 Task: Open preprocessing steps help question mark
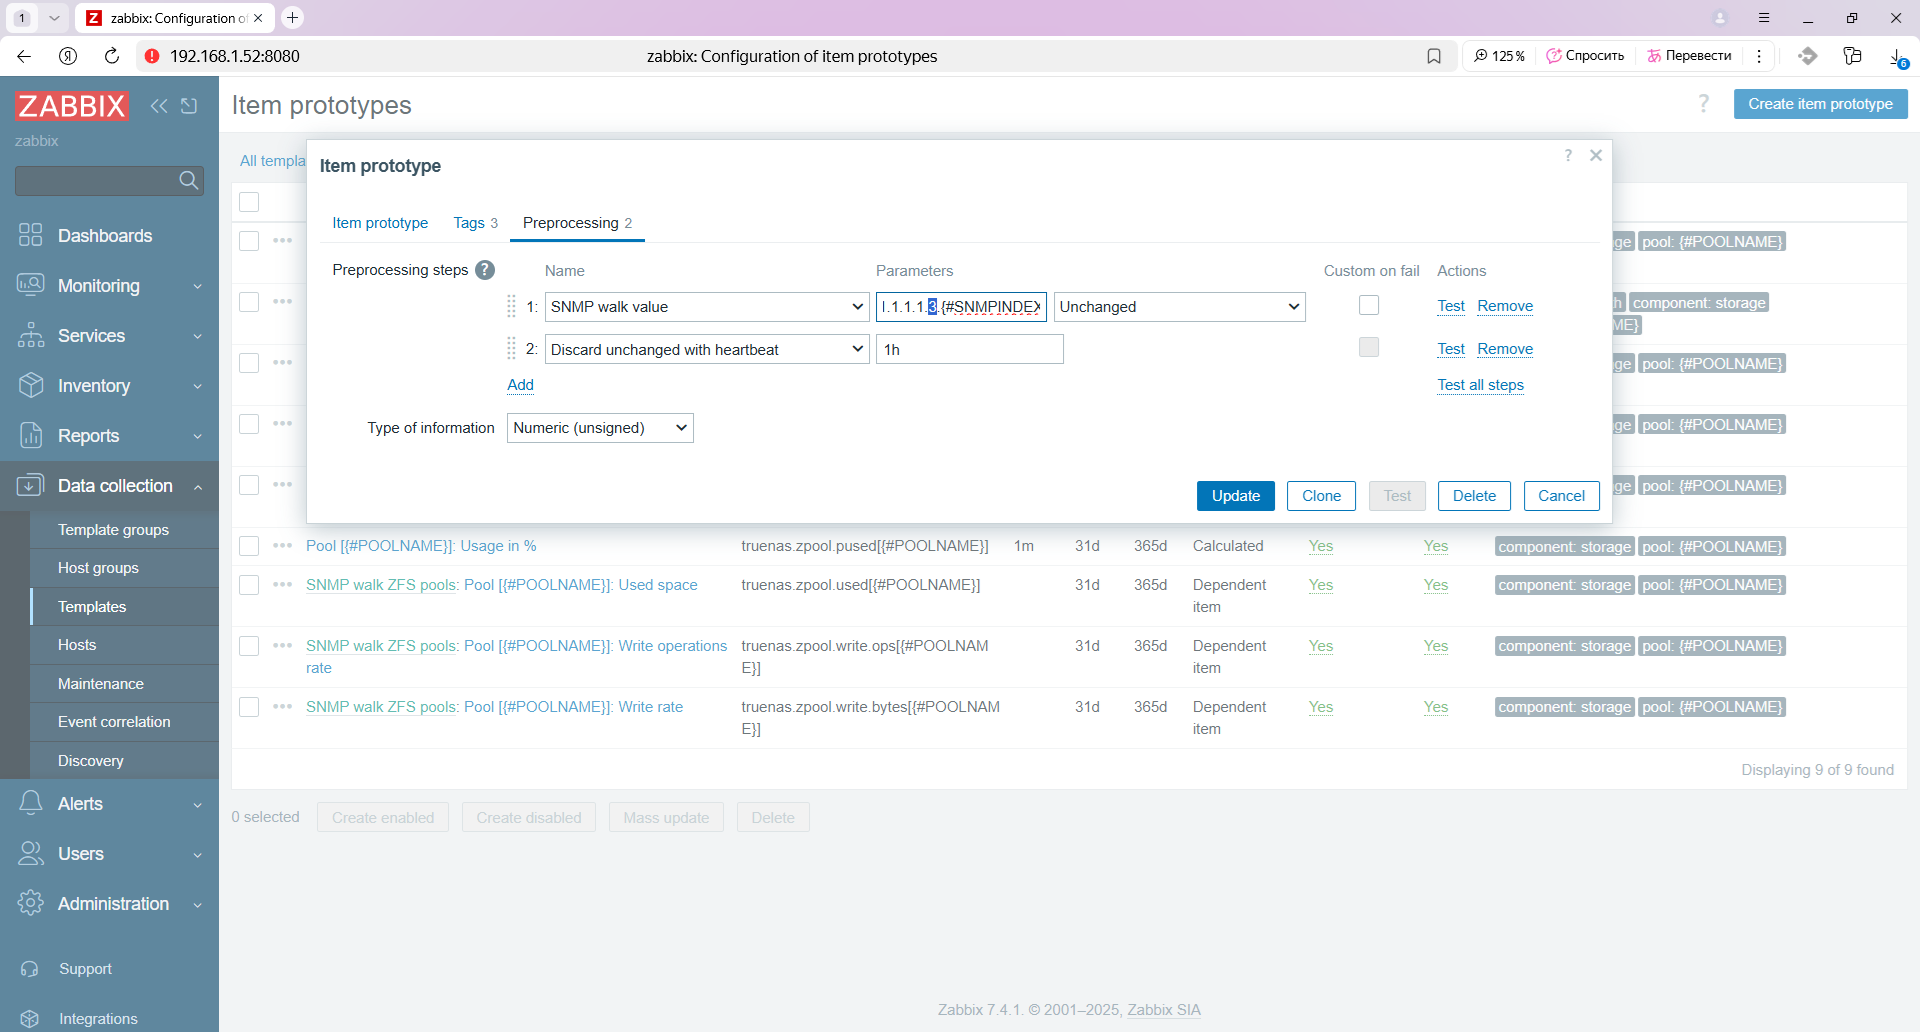pyautogui.click(x=485, y=270)
